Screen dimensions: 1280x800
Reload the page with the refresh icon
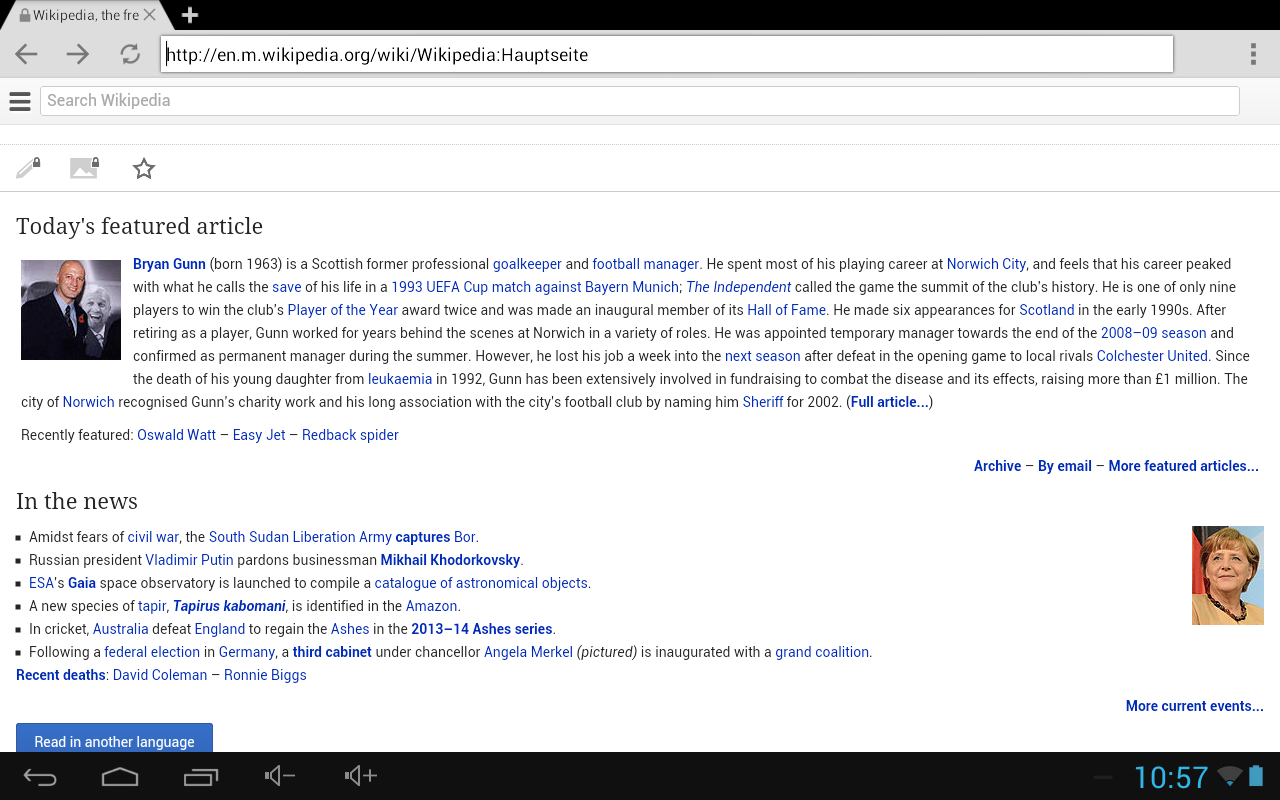click(x=130, y=54)
